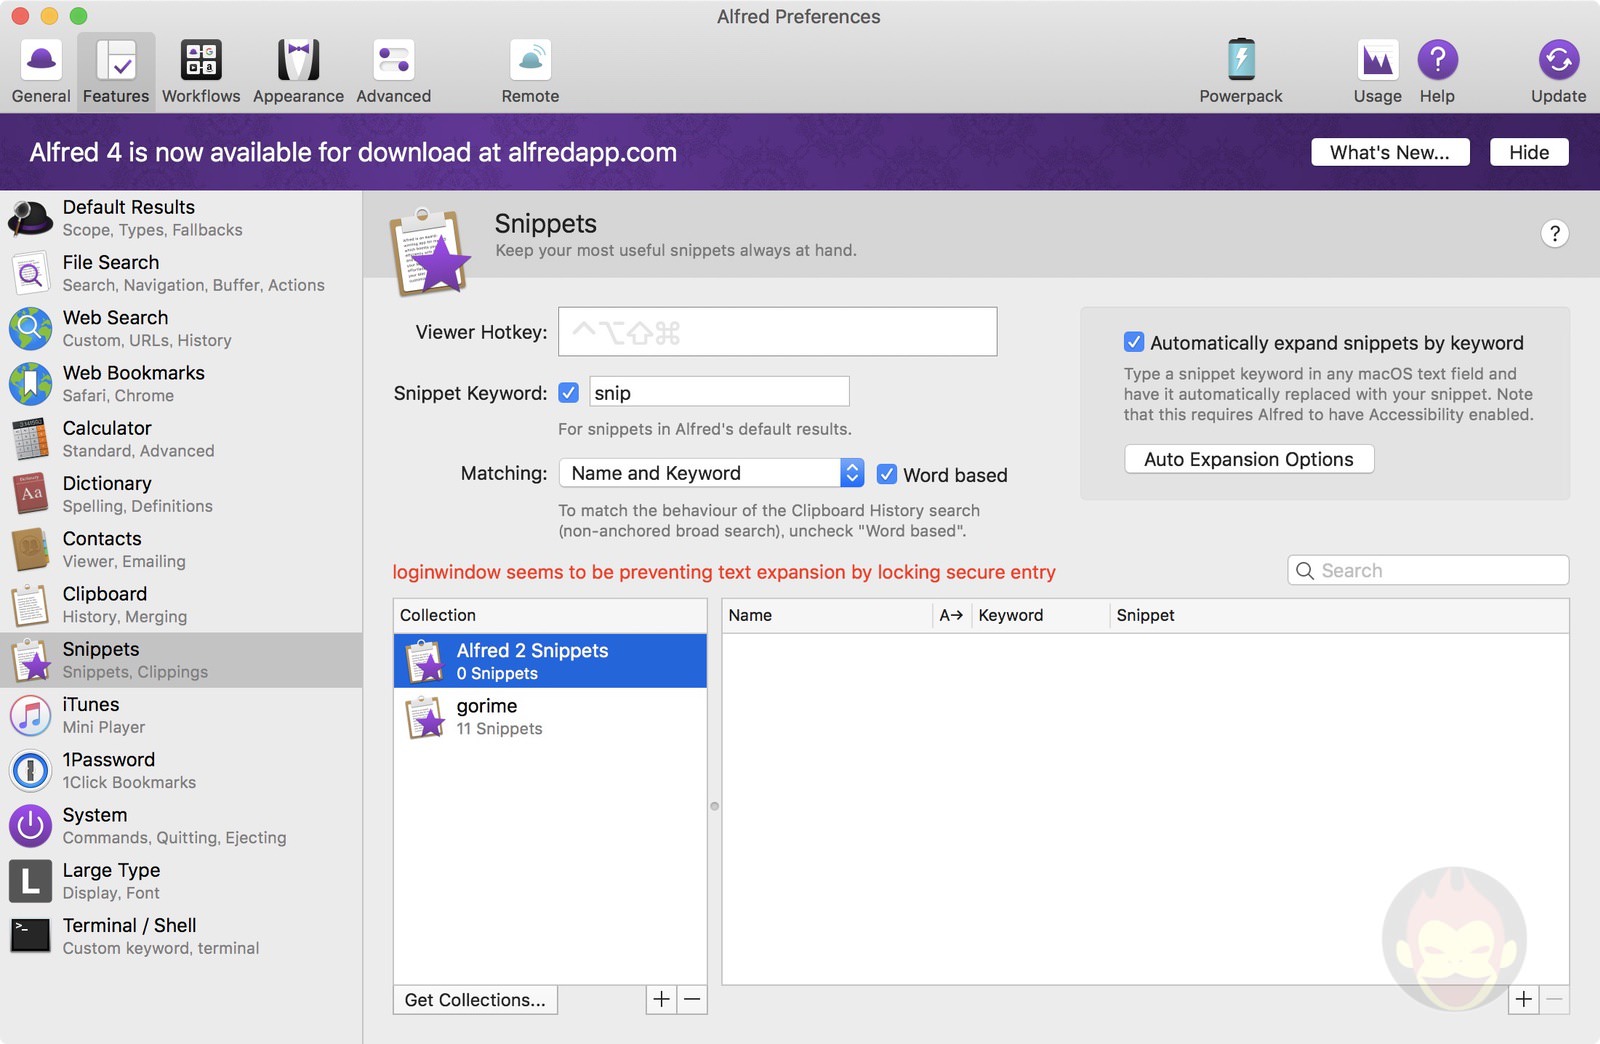1600x1044 pixels.
Task: Open Appearance tuxedo icon
Action: click(298, 72)
